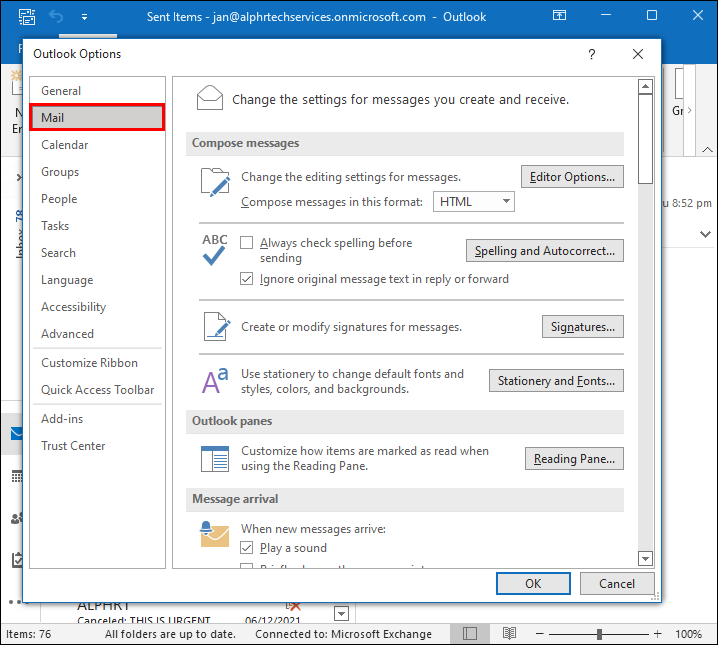
Task: Click the options scrollbar up arrow
Action: pos(645,86)
